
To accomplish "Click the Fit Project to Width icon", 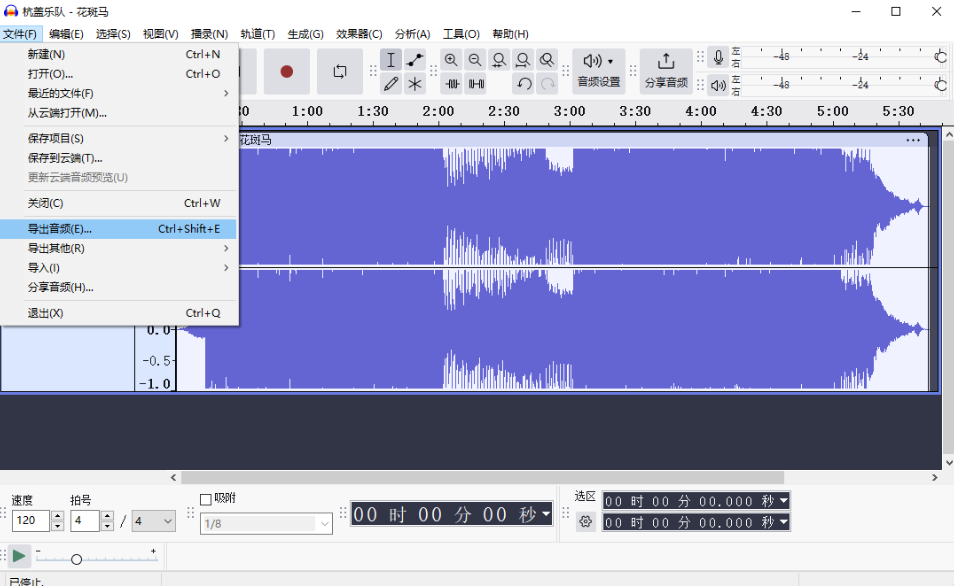I will 523,58.
